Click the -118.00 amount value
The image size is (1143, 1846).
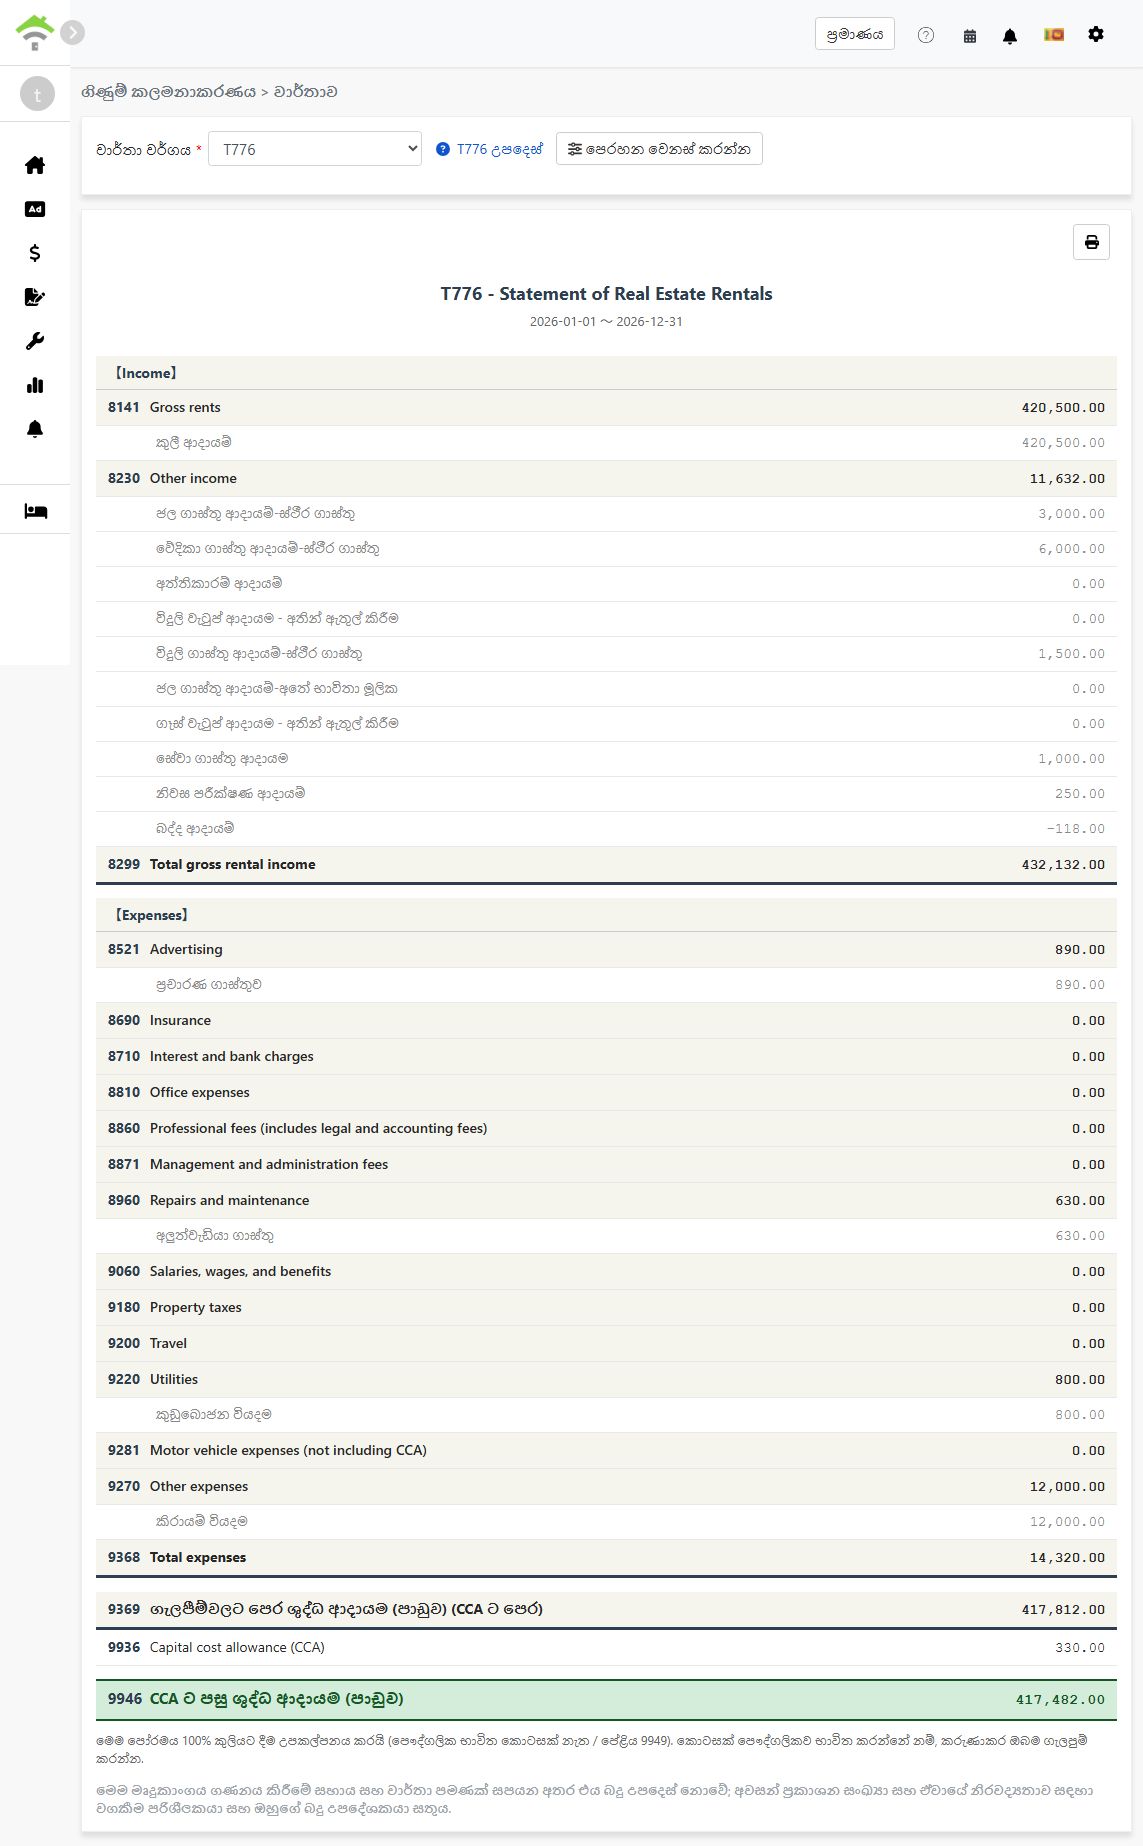[1075, 829]
